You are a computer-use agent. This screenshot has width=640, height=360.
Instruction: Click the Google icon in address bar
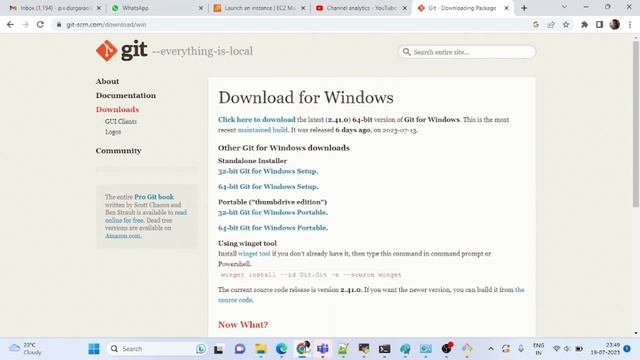536,24
